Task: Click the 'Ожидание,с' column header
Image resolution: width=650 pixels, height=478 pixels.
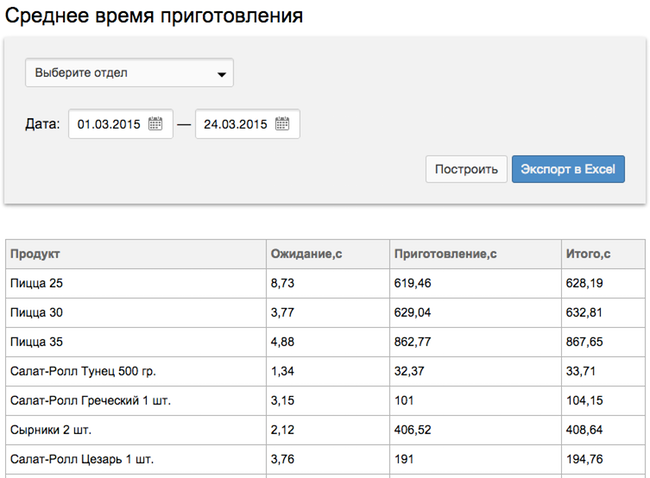Action: point(328,254)
